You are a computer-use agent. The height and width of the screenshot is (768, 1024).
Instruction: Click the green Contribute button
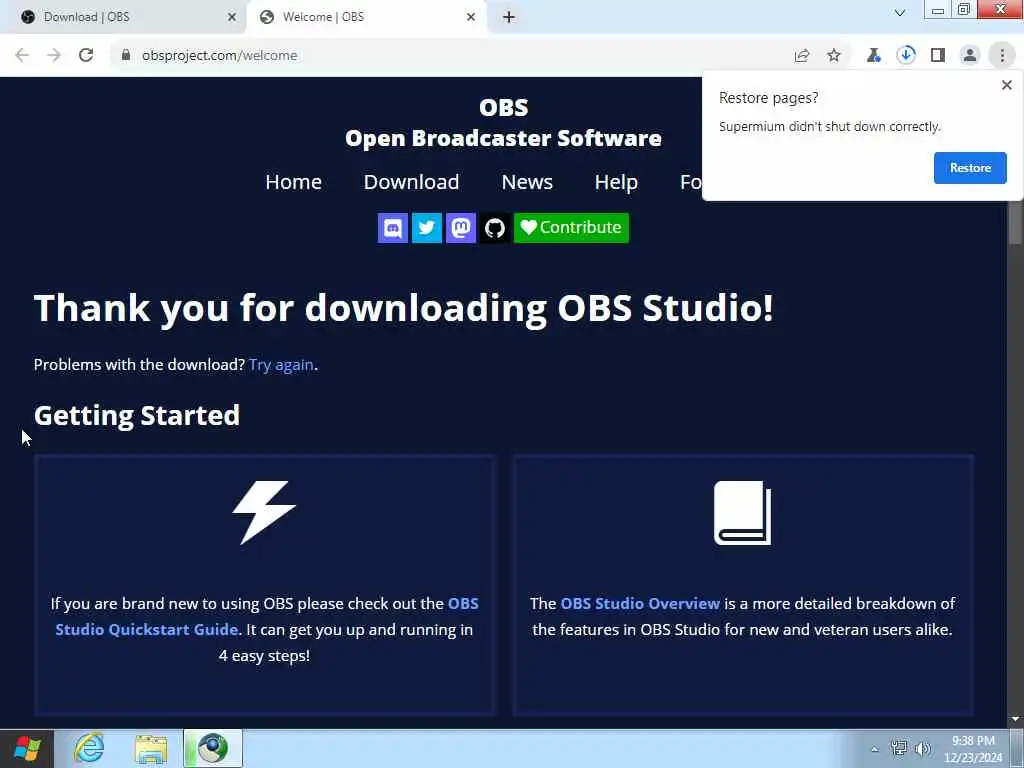[x=571, y=228]
